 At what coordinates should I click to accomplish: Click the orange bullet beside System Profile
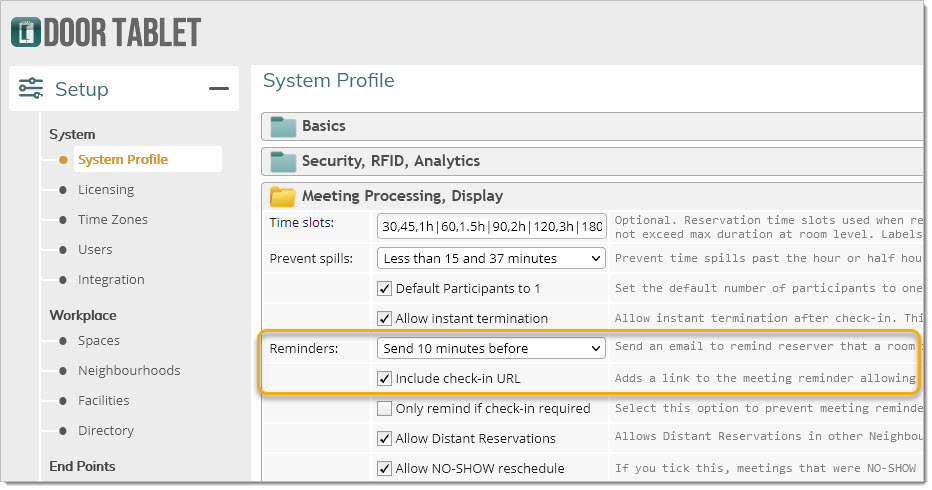(63, 159)
